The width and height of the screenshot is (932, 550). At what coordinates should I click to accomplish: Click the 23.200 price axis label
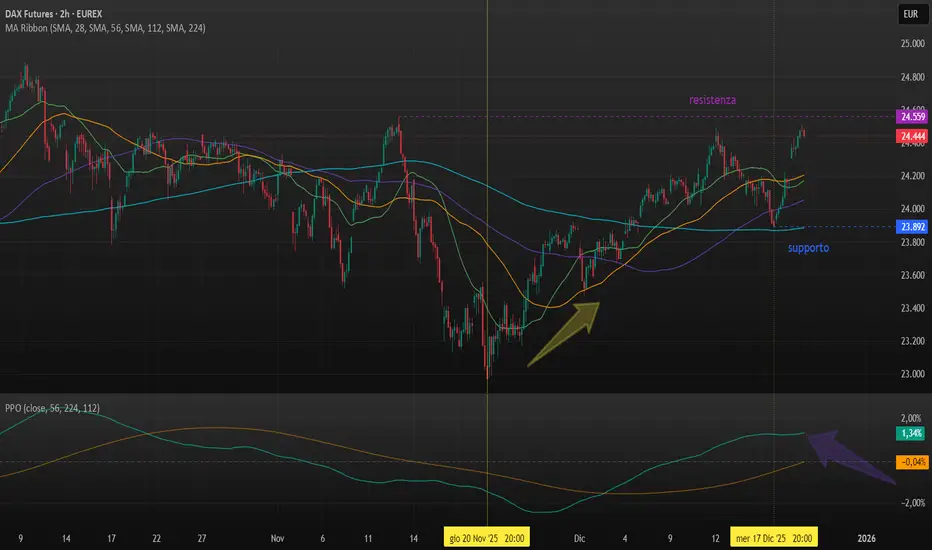click(x=912, y=341)
